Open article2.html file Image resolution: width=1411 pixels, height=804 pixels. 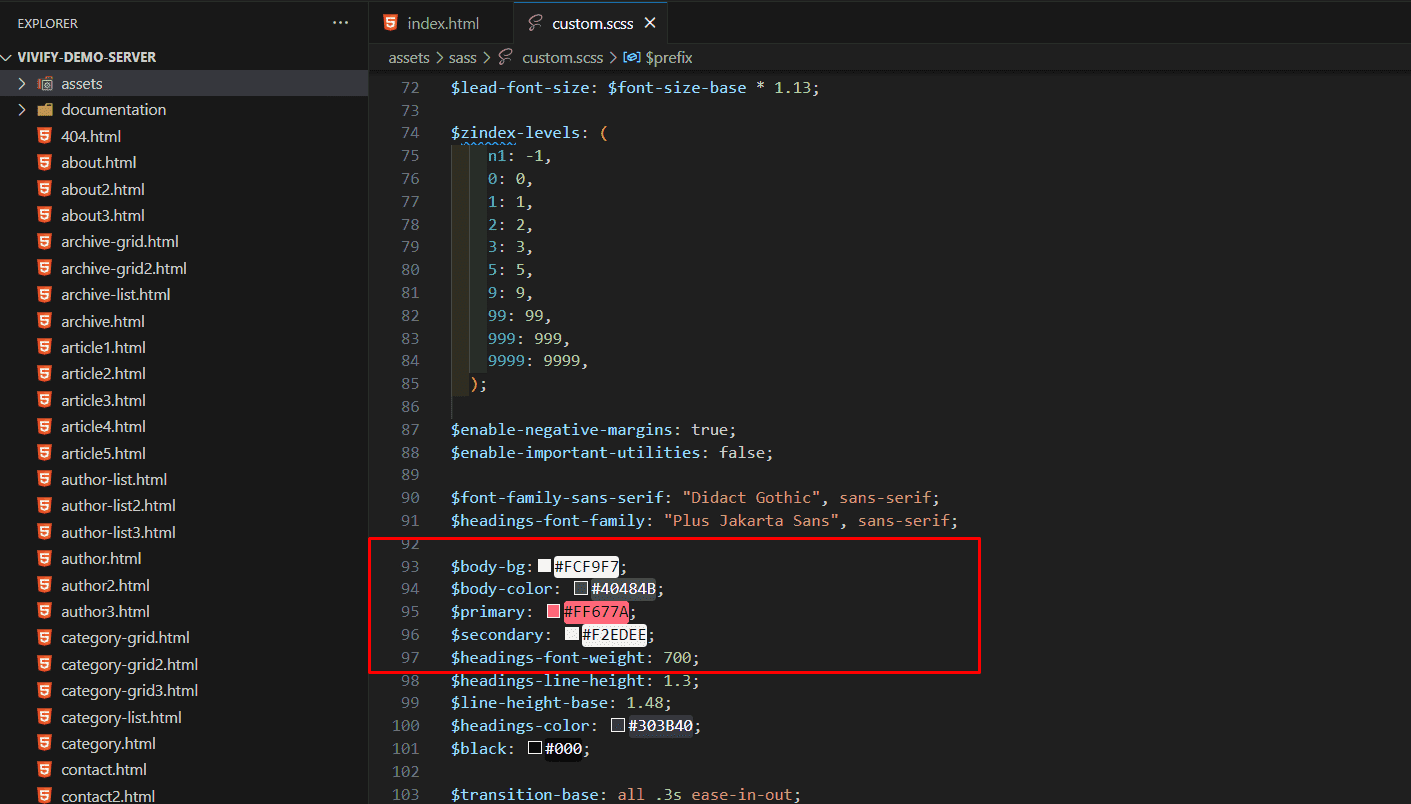103,373
